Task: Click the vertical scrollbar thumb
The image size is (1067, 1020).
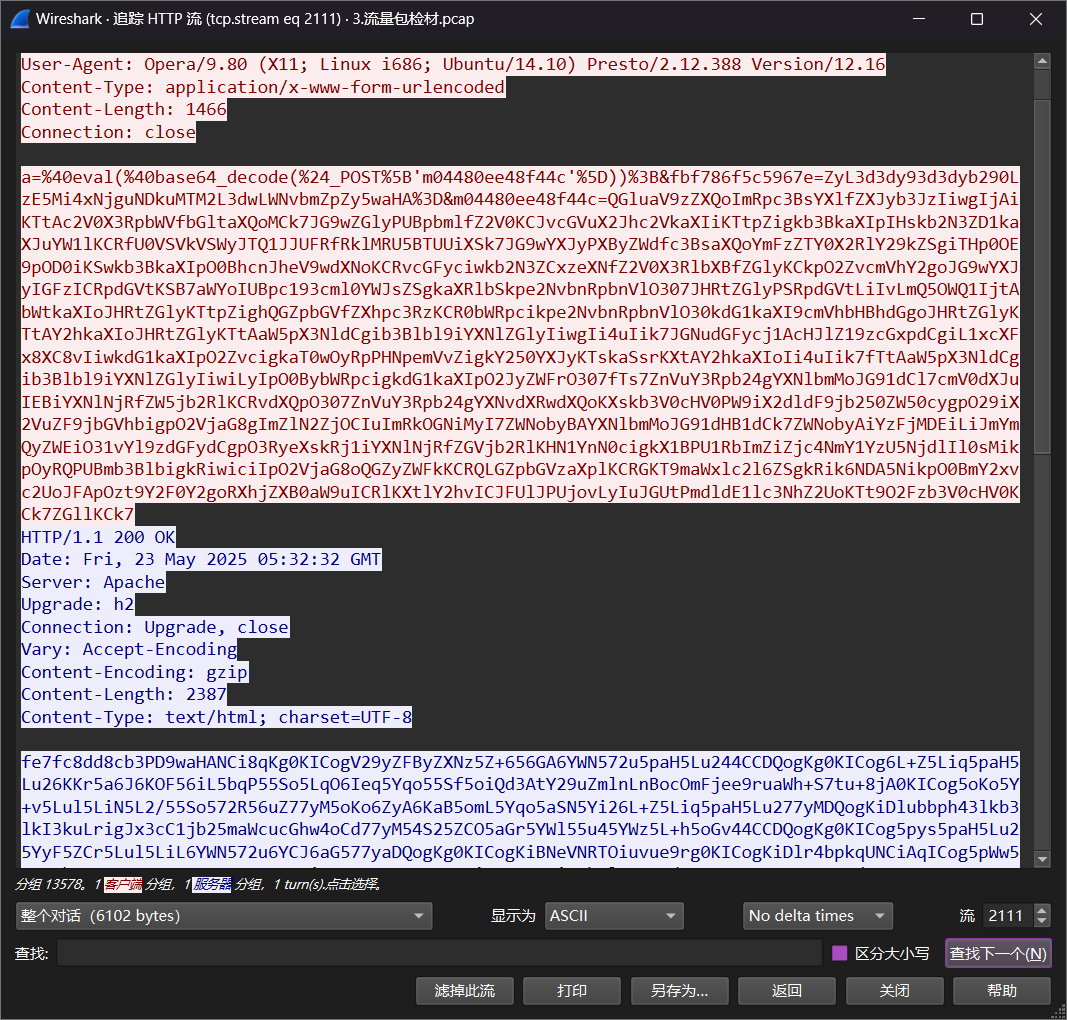Action: pyautogui.click(x=1042, y=276)
